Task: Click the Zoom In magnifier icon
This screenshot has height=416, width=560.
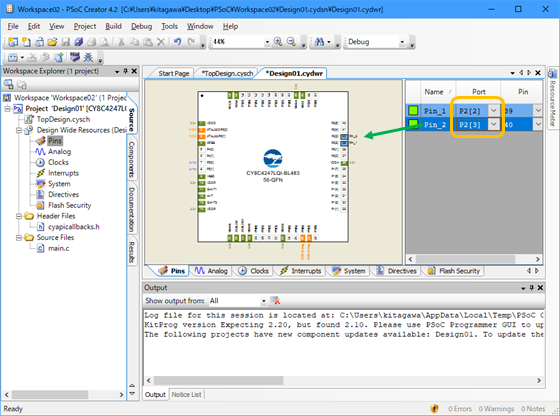Action: coord(278,42)
